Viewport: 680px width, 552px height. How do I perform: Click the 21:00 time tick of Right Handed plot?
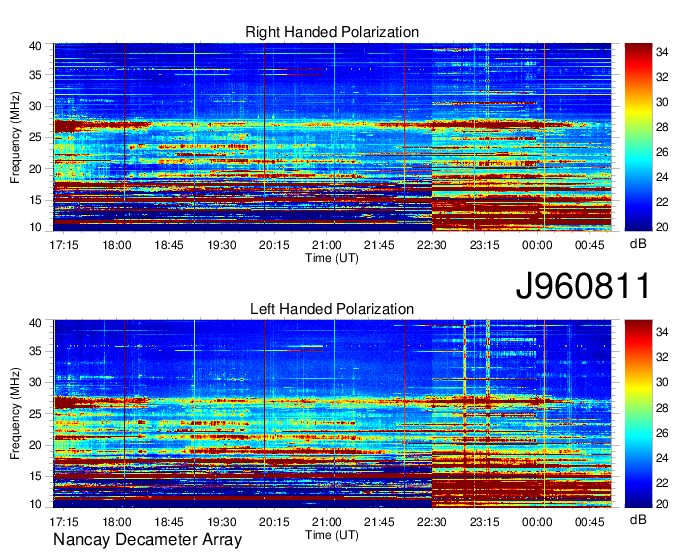tap(327, 245)
